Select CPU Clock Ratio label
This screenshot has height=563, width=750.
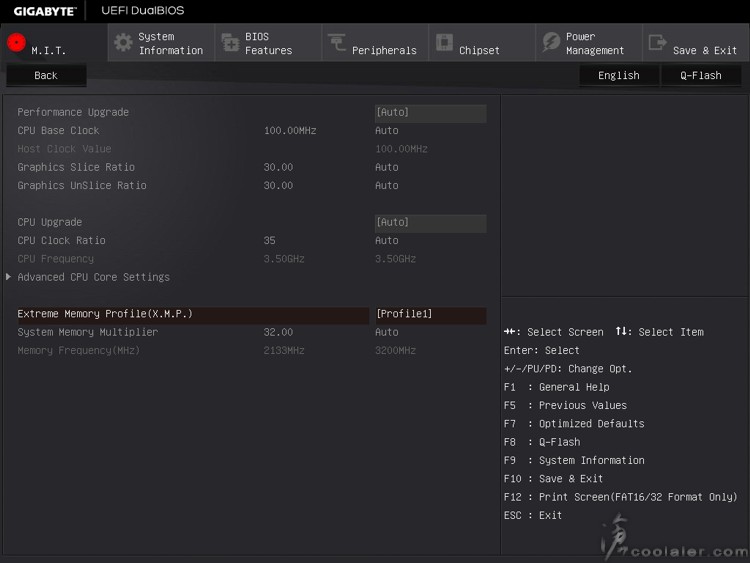(x=61, y=241)
